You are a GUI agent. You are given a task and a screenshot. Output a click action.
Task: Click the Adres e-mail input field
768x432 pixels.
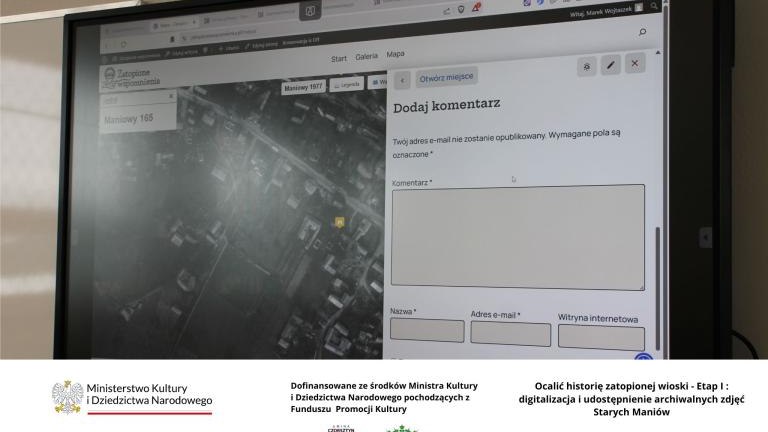click(x=510, y=334)
